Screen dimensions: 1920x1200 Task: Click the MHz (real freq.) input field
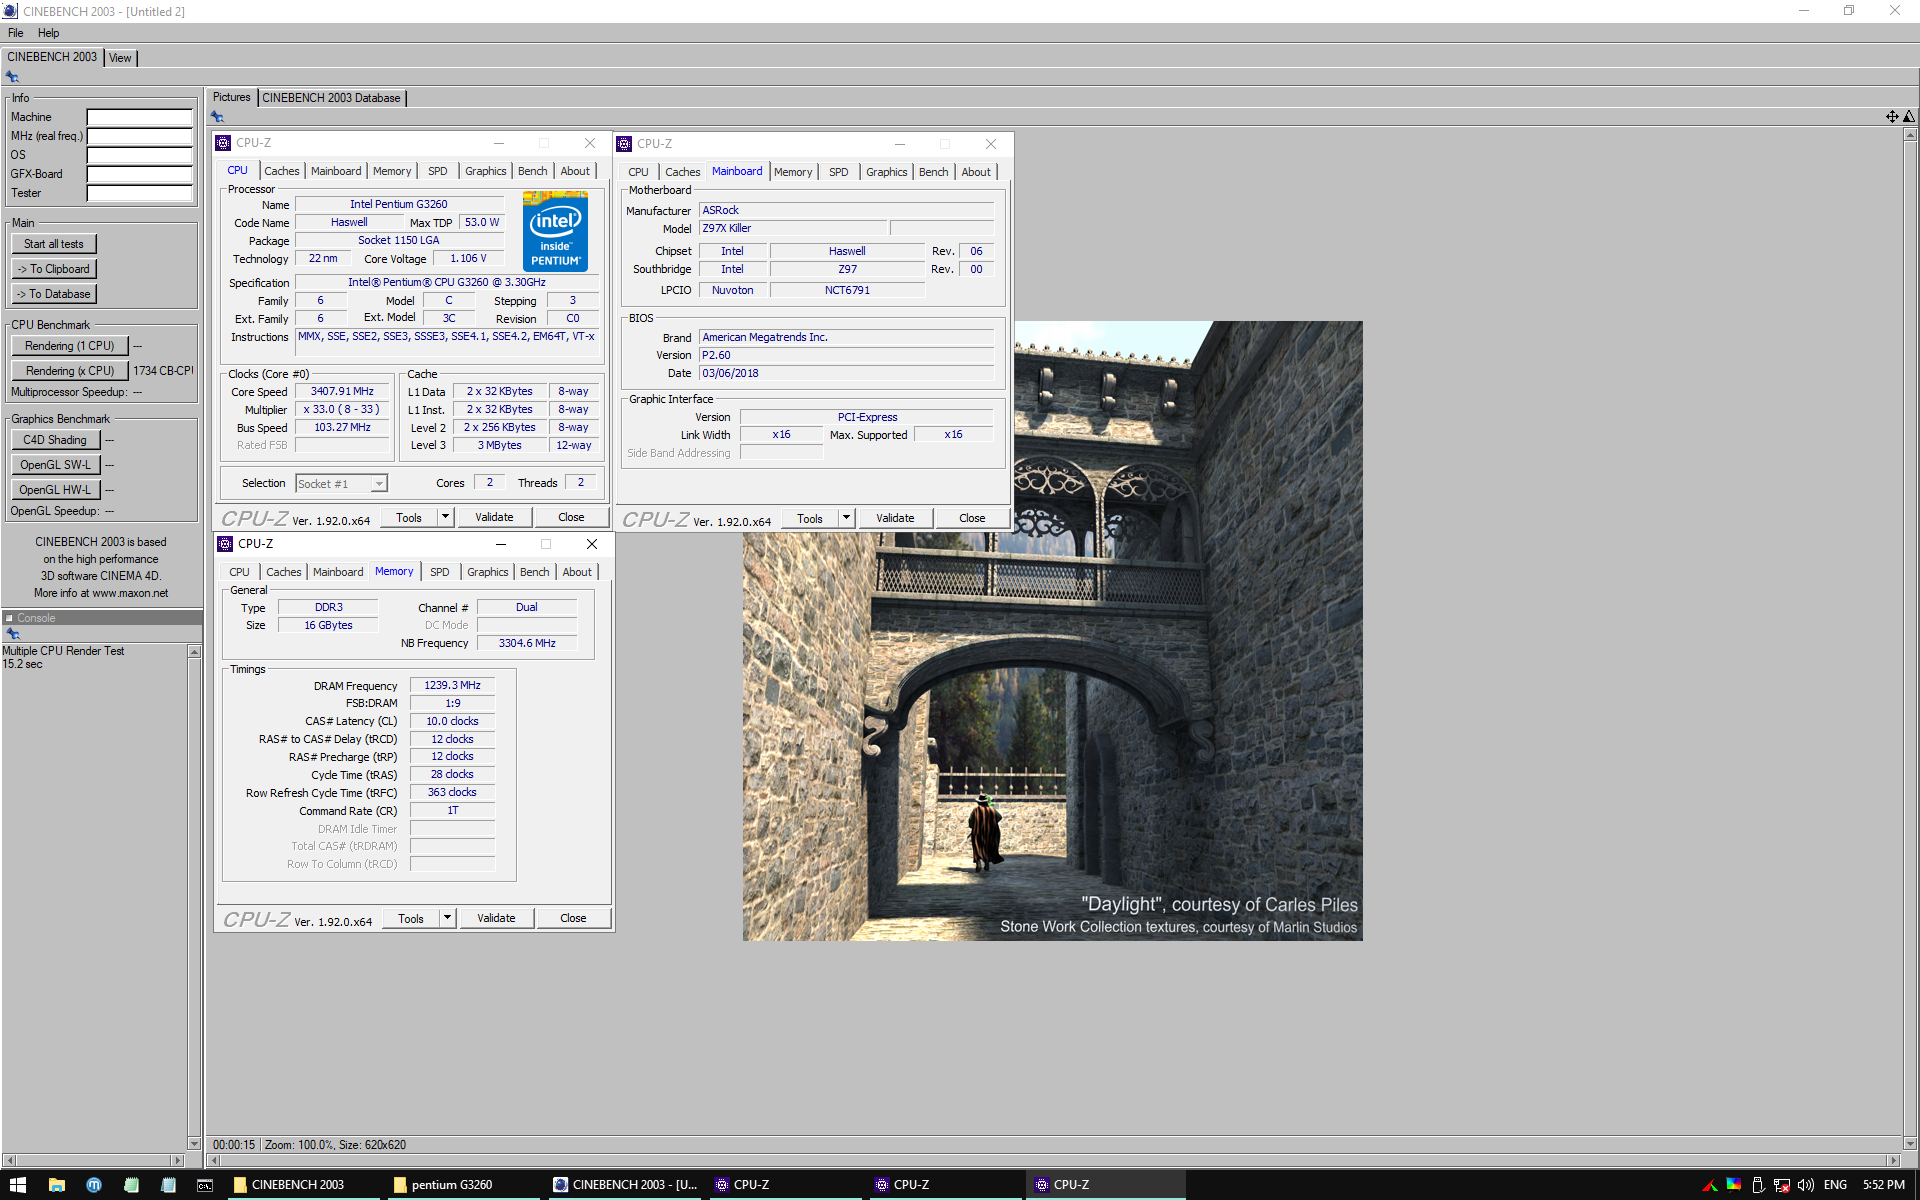pyautogui.click(x=139, y=136)
